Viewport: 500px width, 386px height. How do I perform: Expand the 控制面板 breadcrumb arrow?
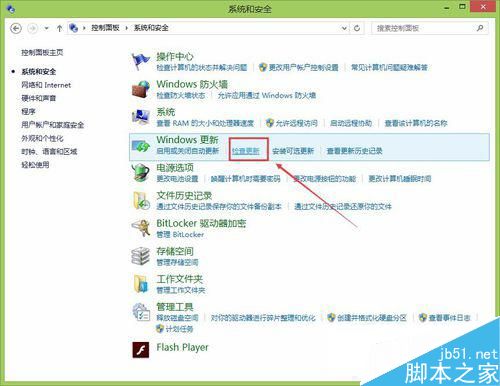[x=127, y=28]
